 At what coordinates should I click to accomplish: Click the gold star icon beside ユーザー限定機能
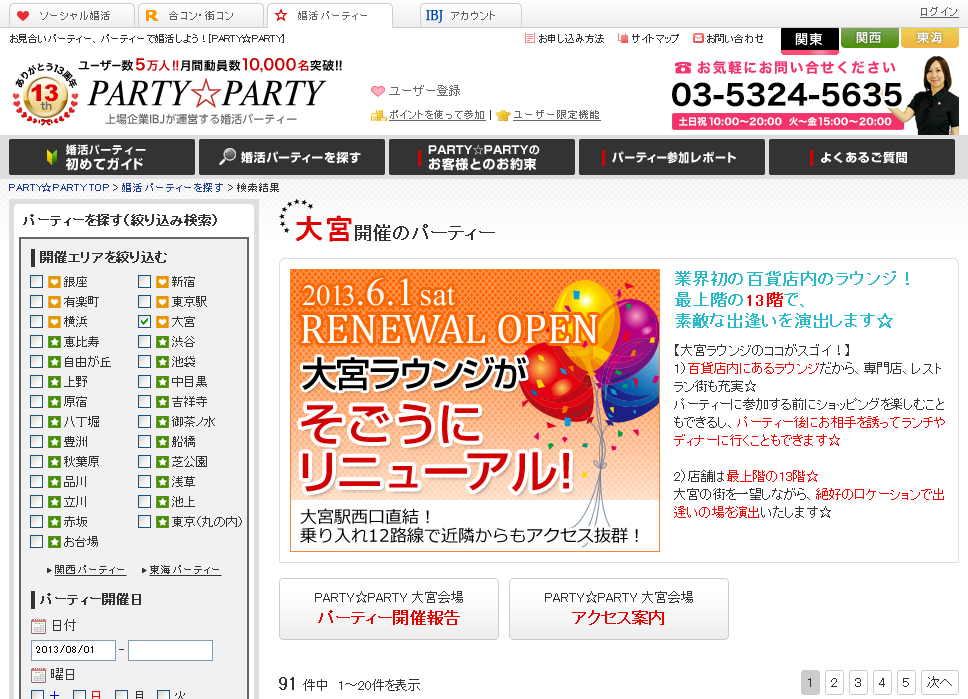click(503, 115)
